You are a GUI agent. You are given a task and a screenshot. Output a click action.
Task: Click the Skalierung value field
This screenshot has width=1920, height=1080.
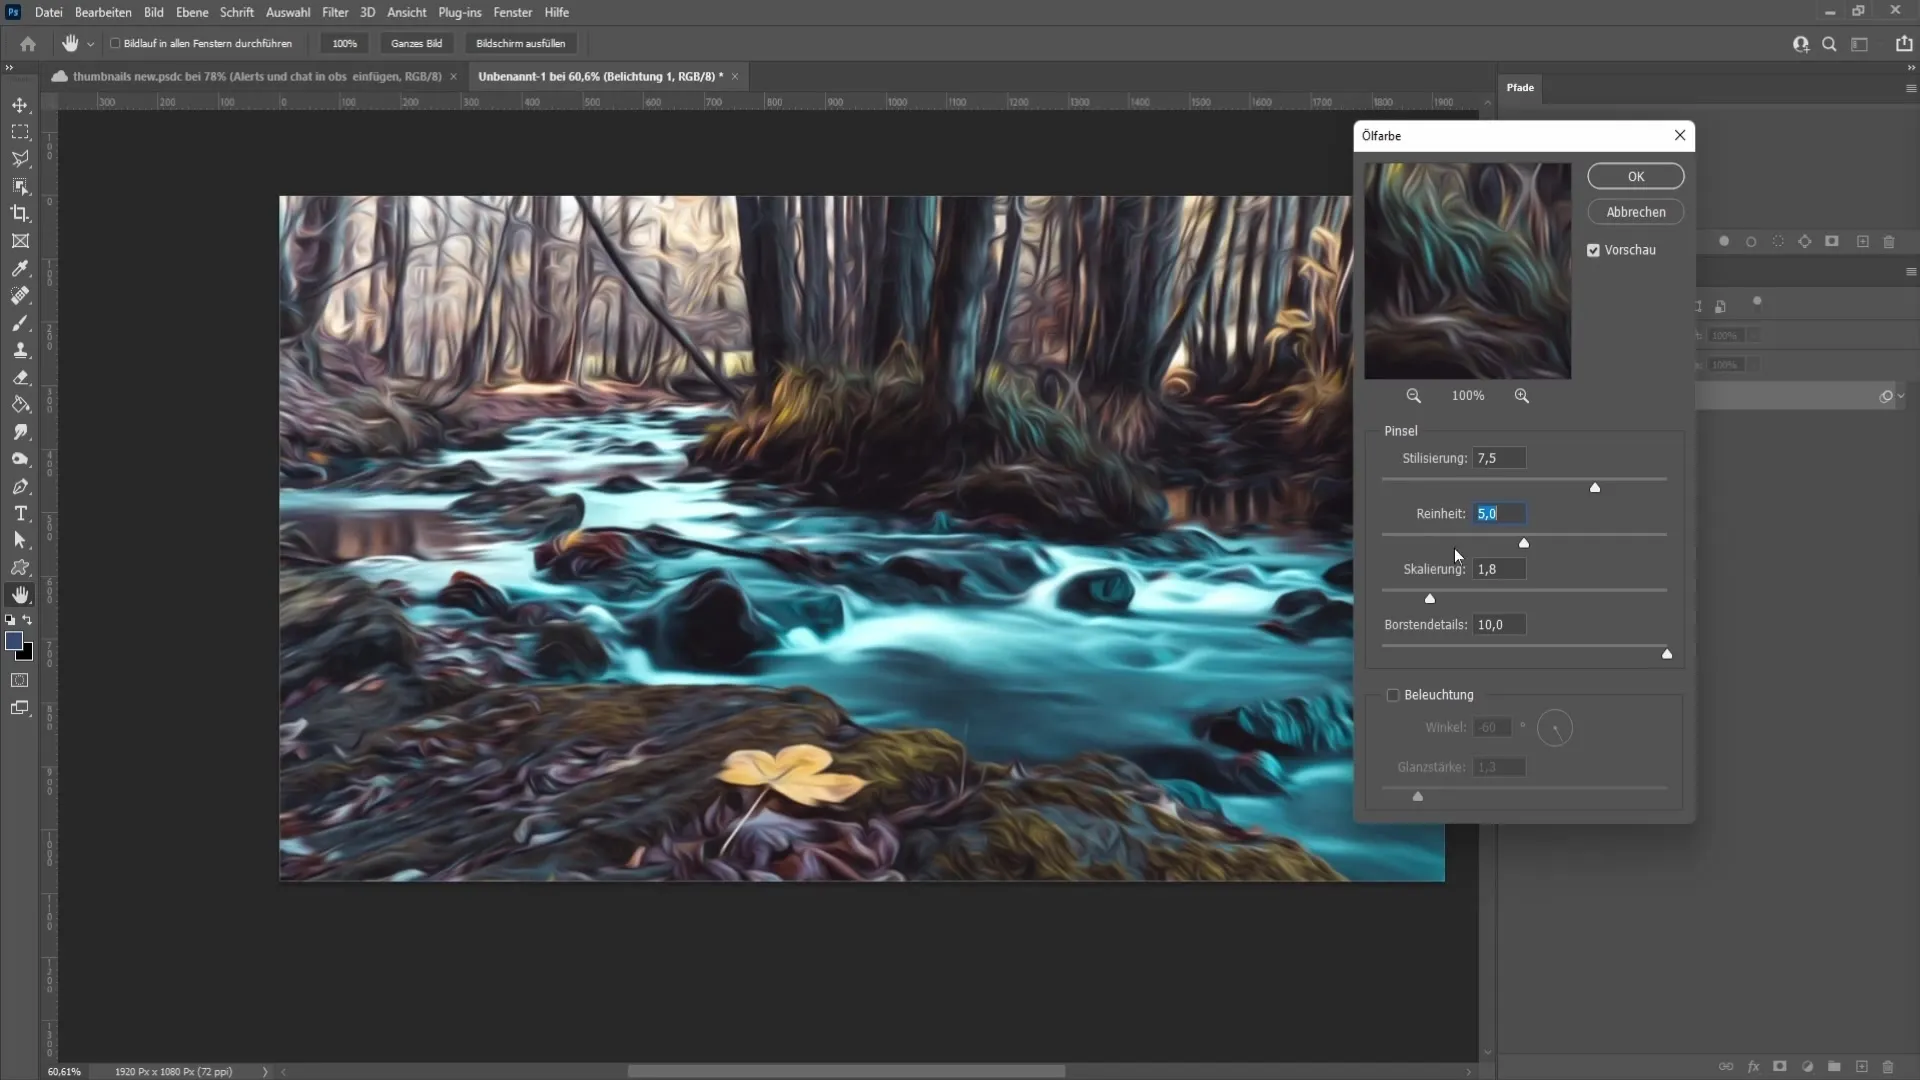point(1499,569)
